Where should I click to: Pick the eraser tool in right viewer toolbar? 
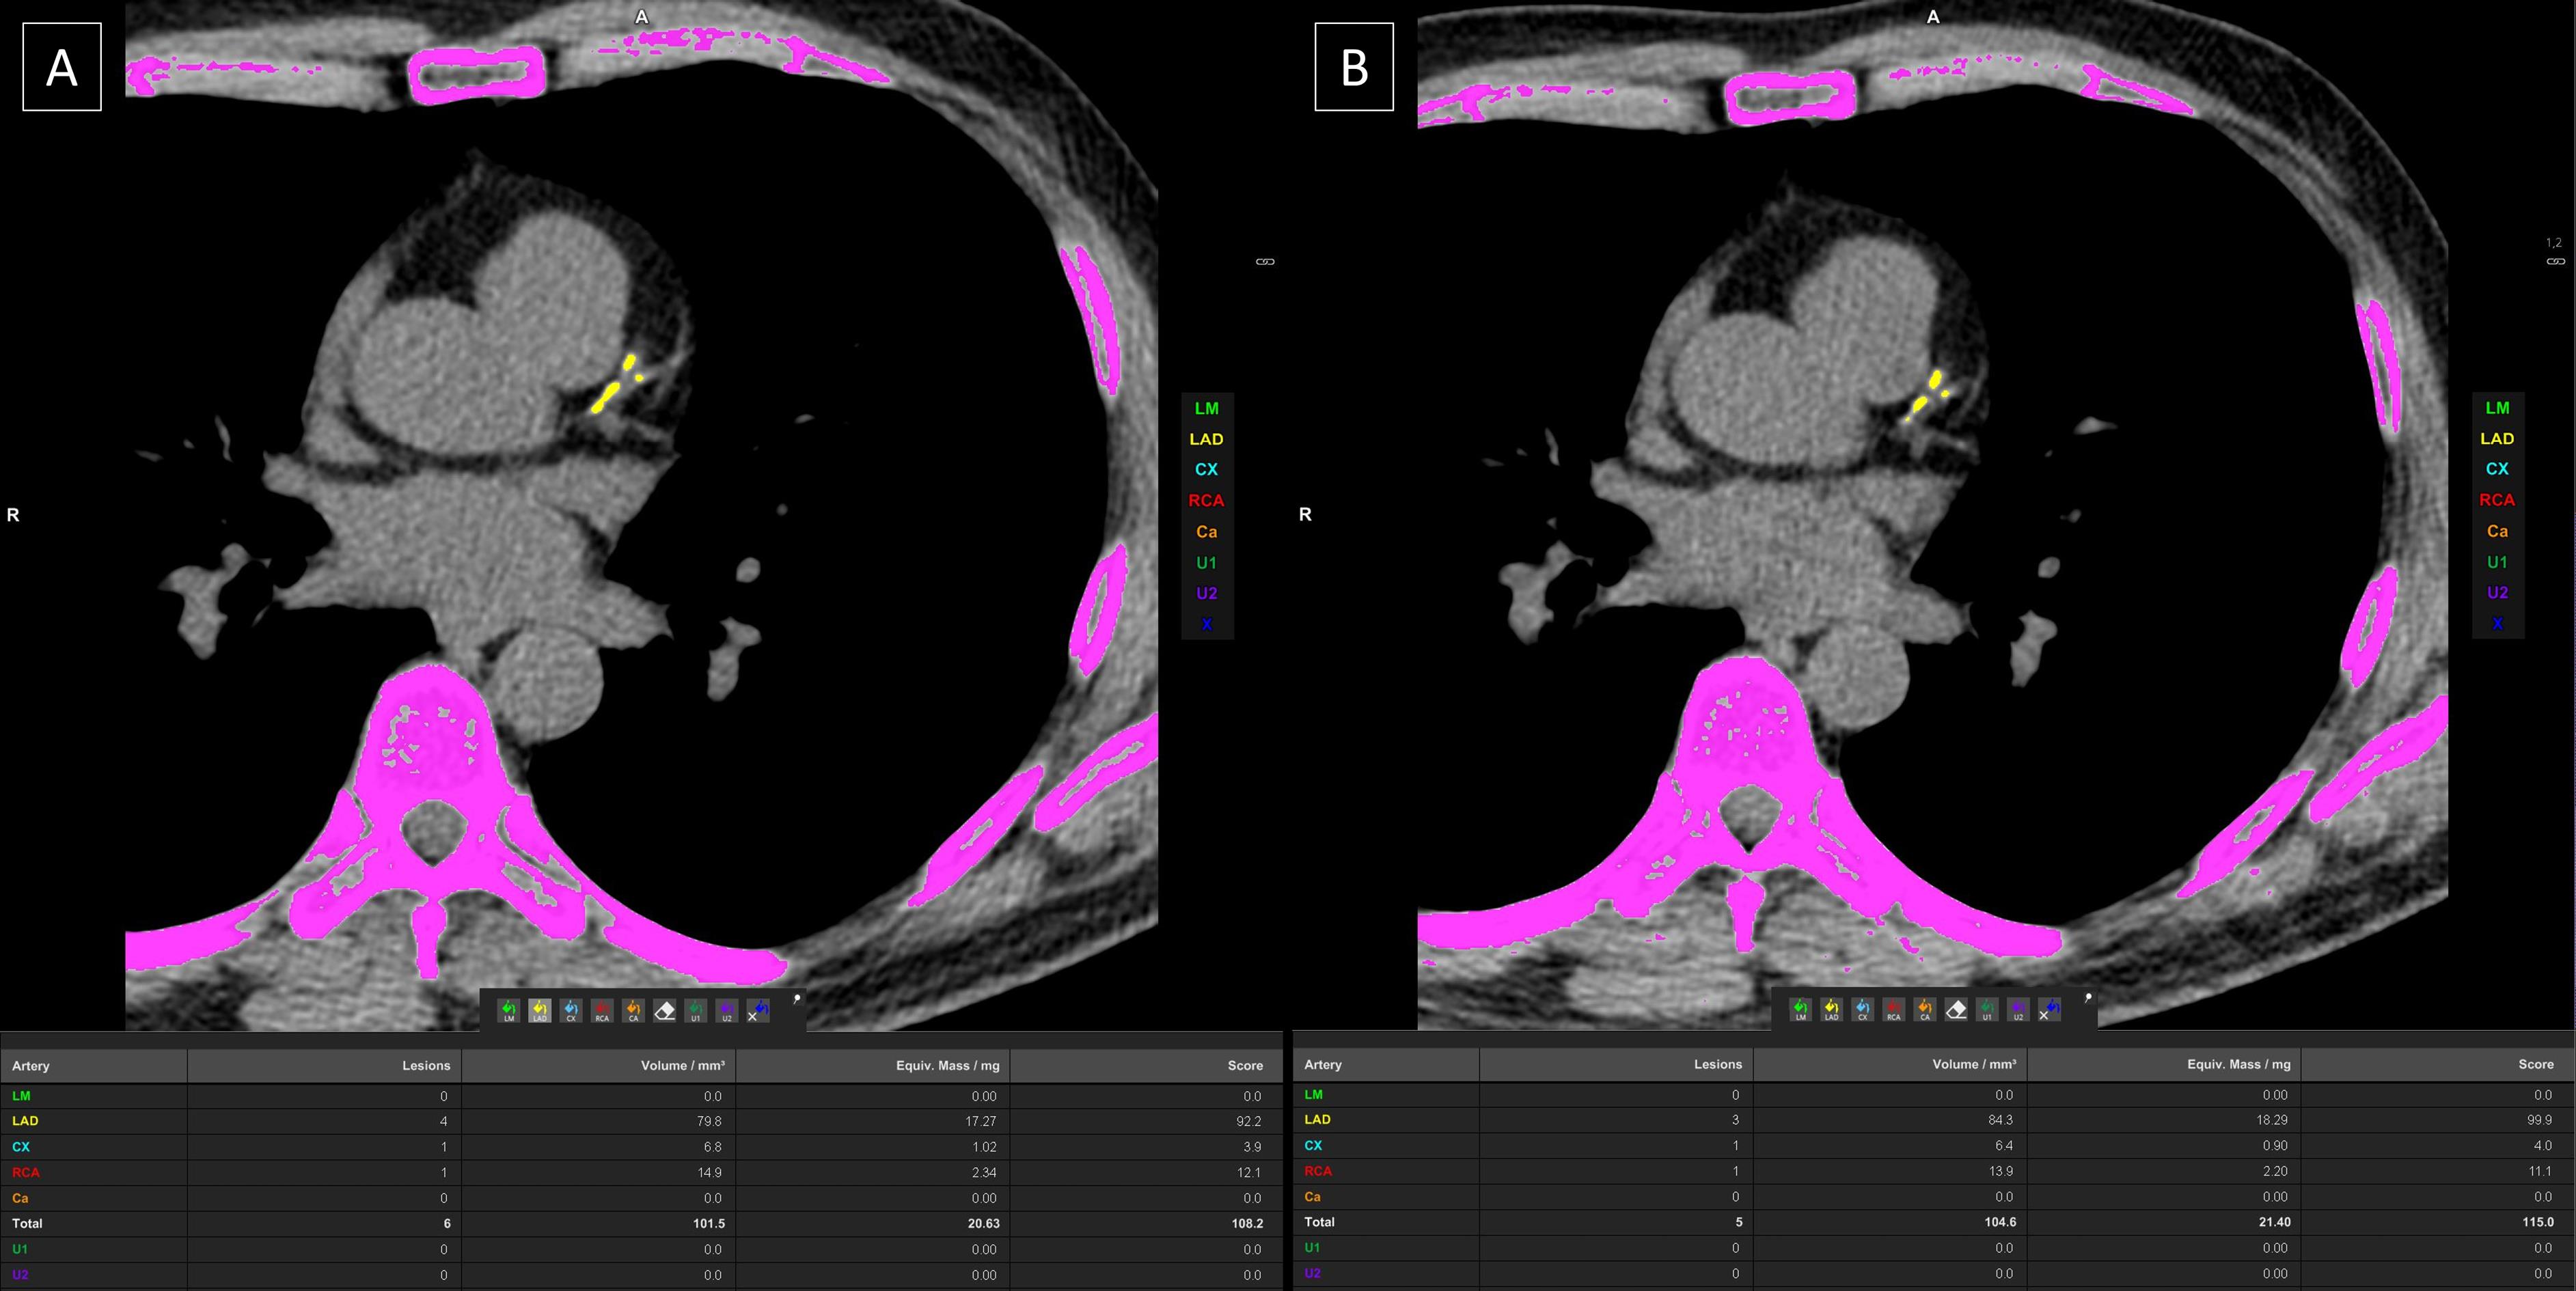tap(1956, 1010)
